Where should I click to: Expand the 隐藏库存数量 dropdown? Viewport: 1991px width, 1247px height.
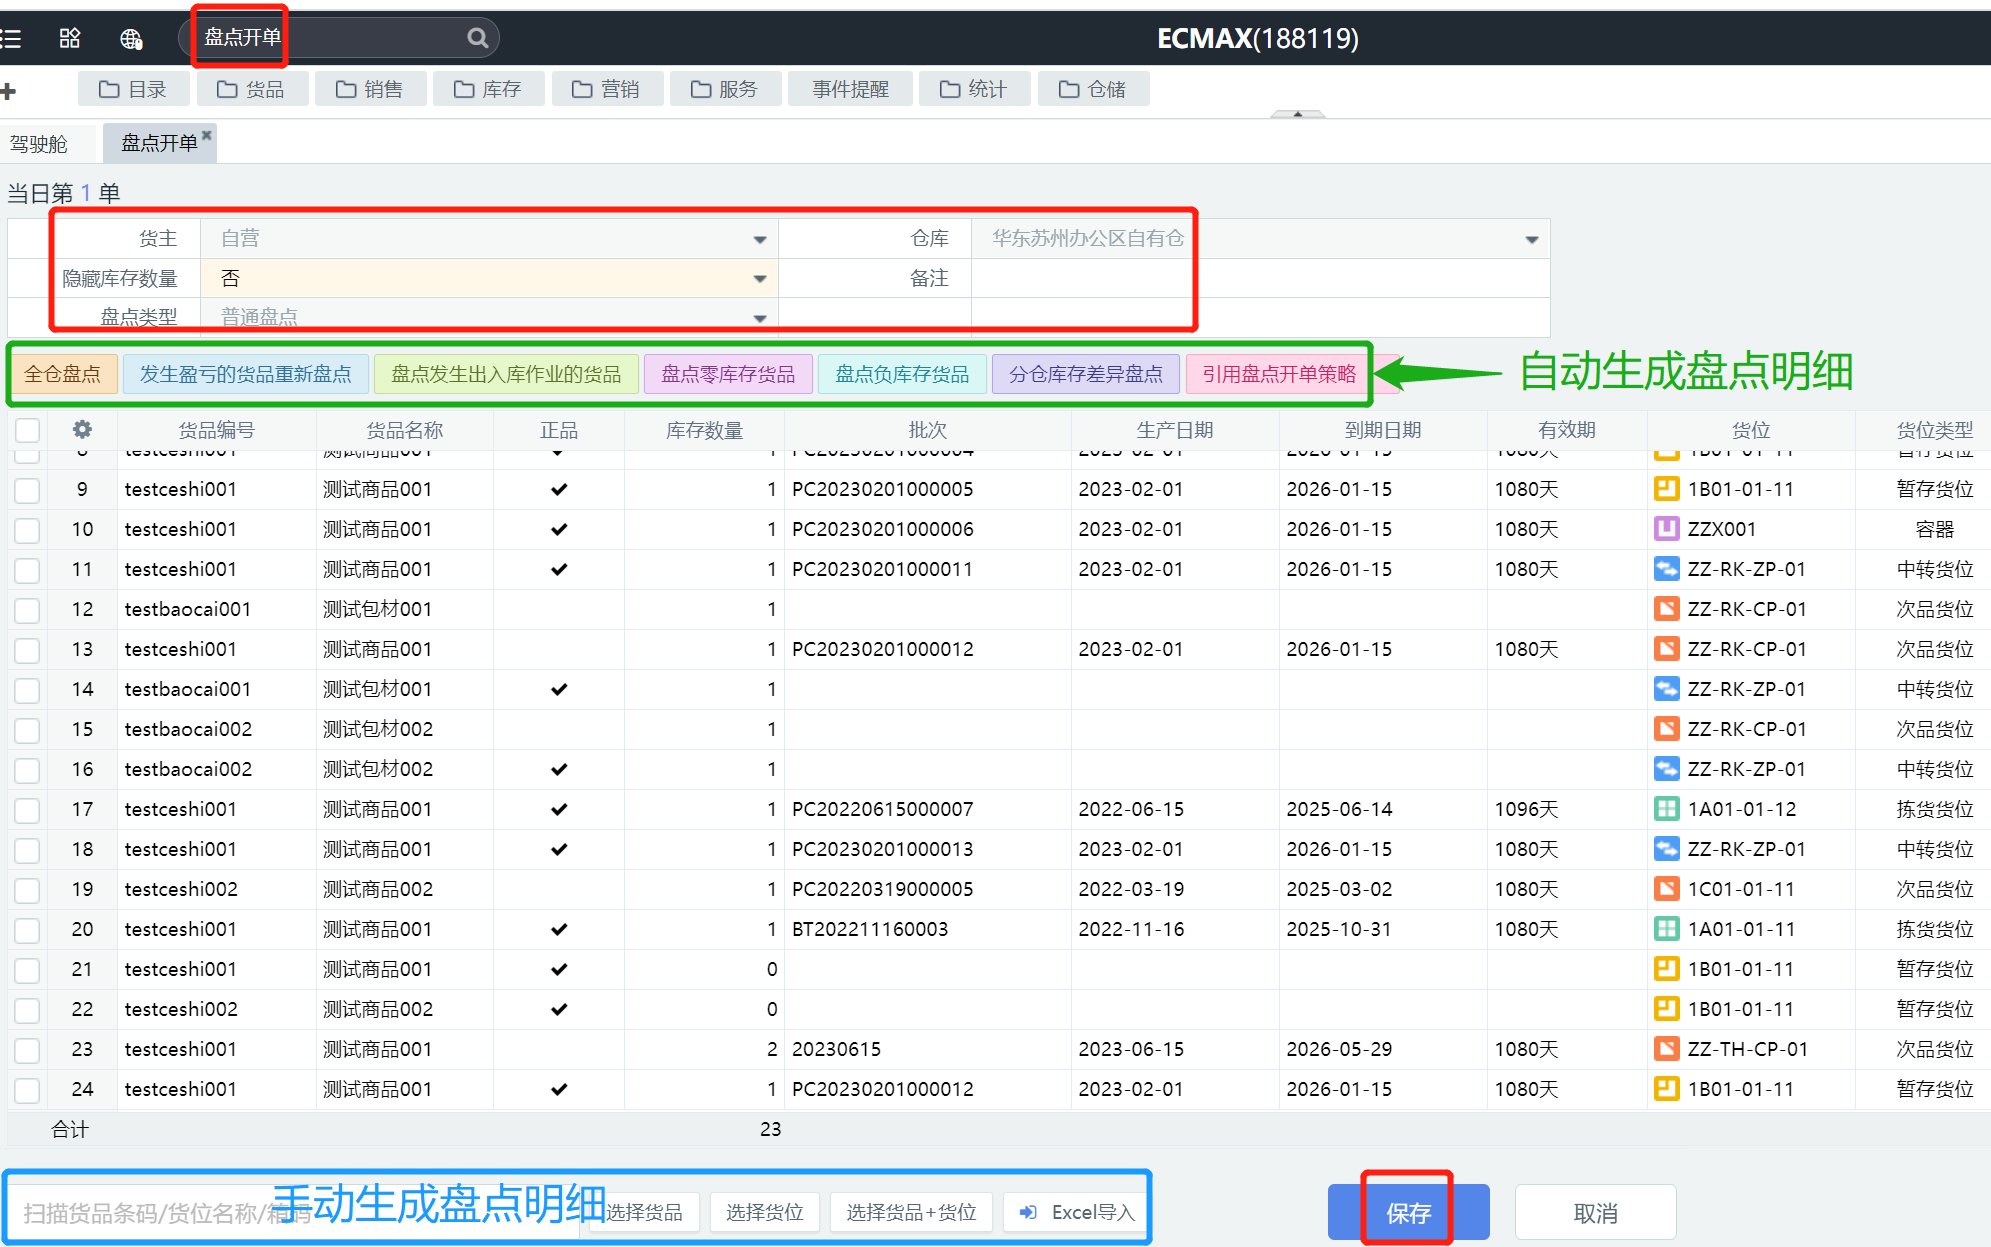(759, 279)
